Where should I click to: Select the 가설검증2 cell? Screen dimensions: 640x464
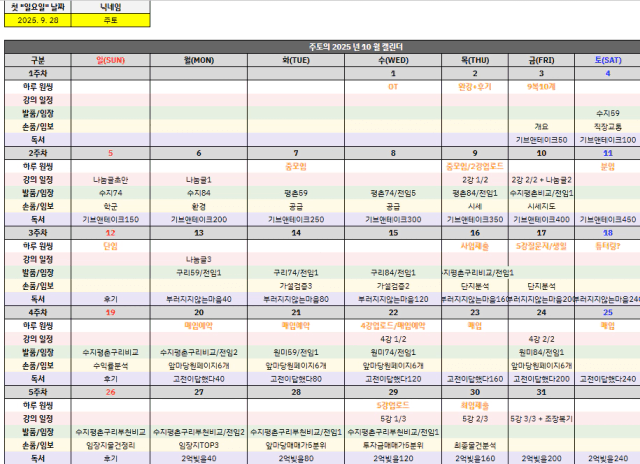point(393,286)
